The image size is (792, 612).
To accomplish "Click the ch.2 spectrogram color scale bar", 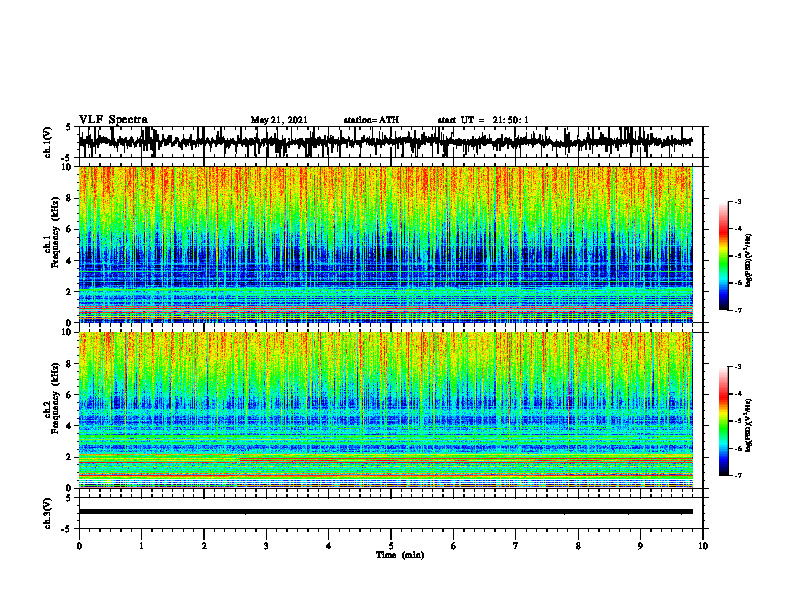I will tap(723, 421).
